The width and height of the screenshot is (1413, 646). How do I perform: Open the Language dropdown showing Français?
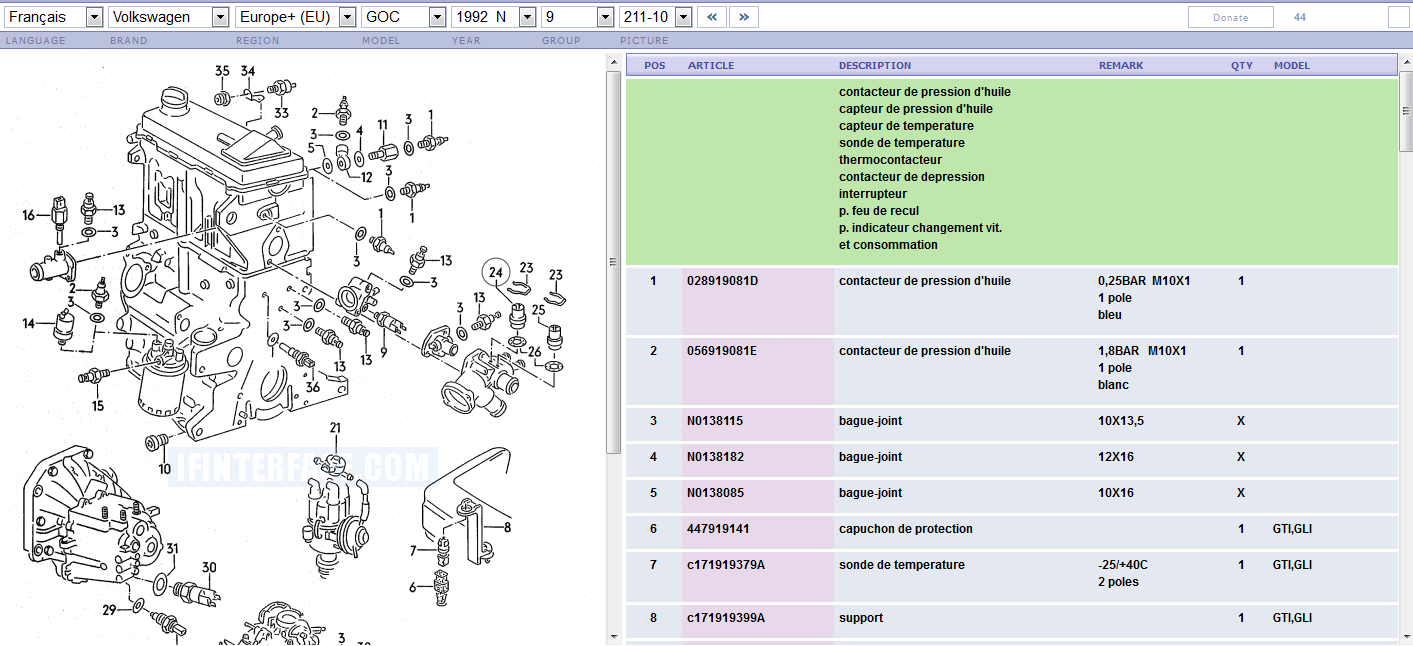pos(53,17)
